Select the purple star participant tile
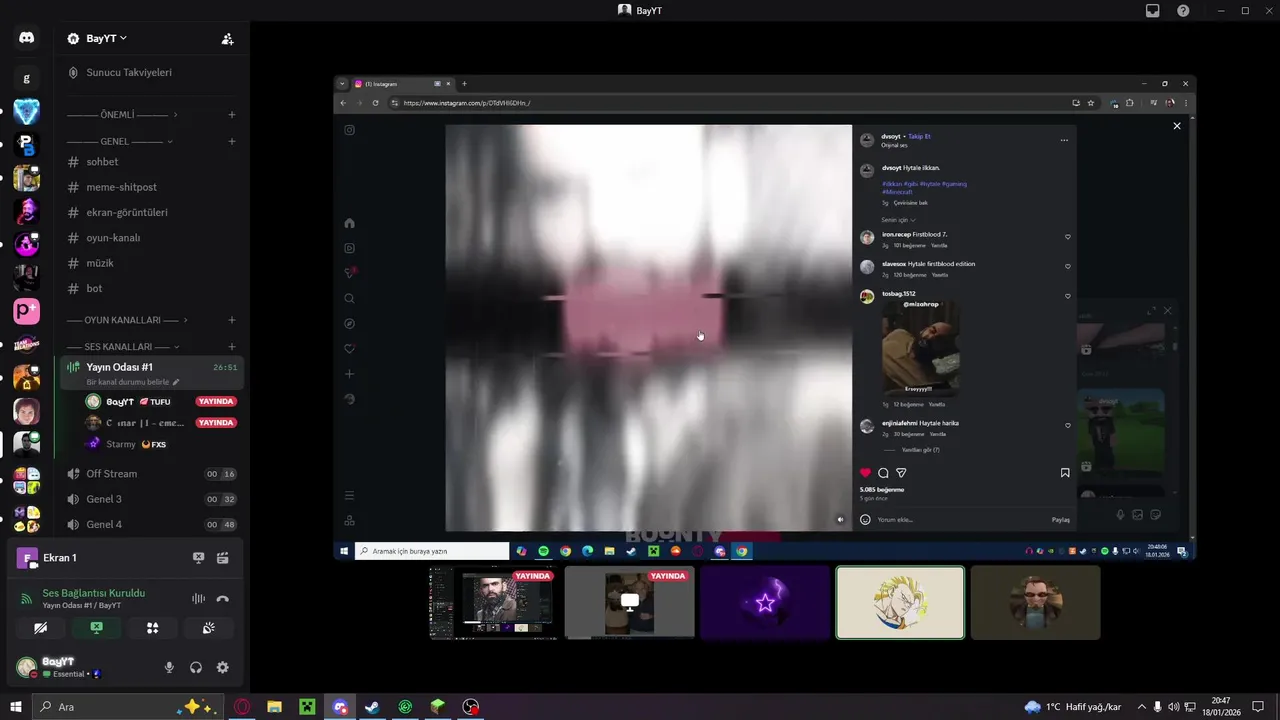The width and height of the screenshot is (1280, 720). 765,603
